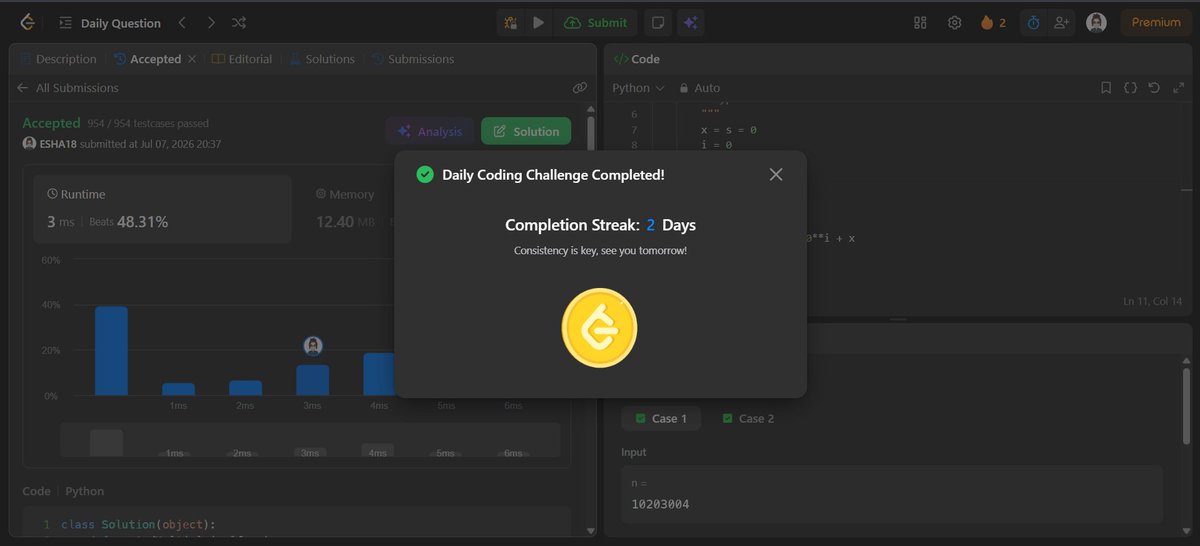Viewport: 1200px width, 546px height.
Task: Go to previous question arrow
Action: coord(181,22)
